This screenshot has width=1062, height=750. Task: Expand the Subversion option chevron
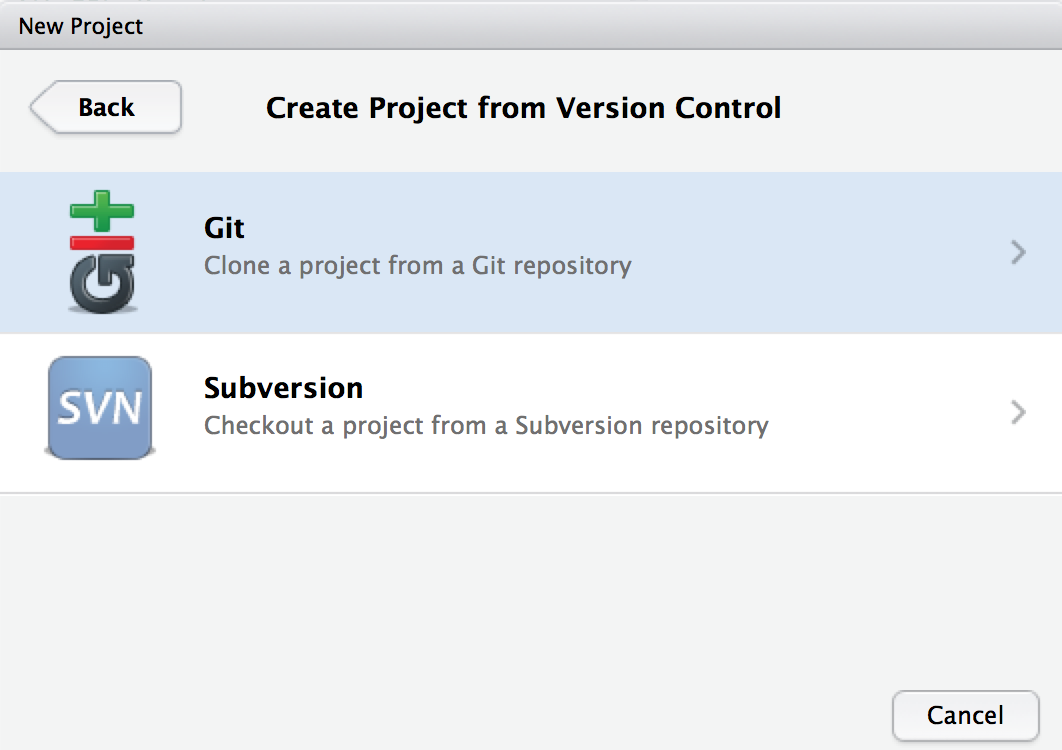tap(1018, 412)
